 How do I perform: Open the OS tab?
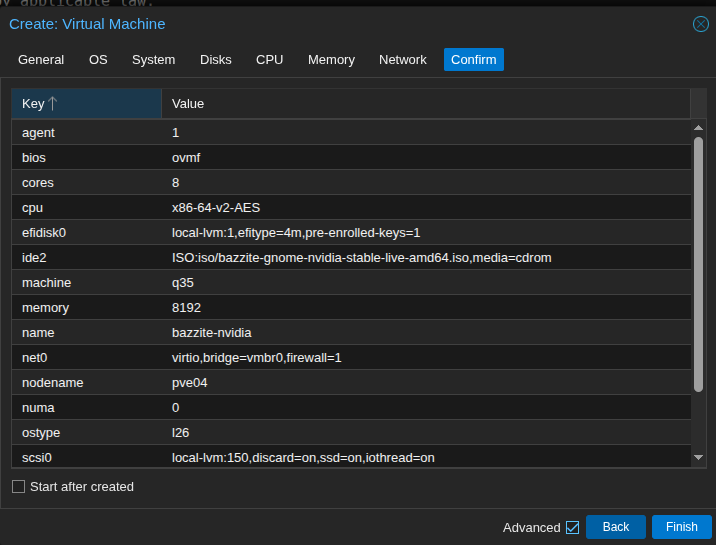pyautogui.click(x=98, y=60)
